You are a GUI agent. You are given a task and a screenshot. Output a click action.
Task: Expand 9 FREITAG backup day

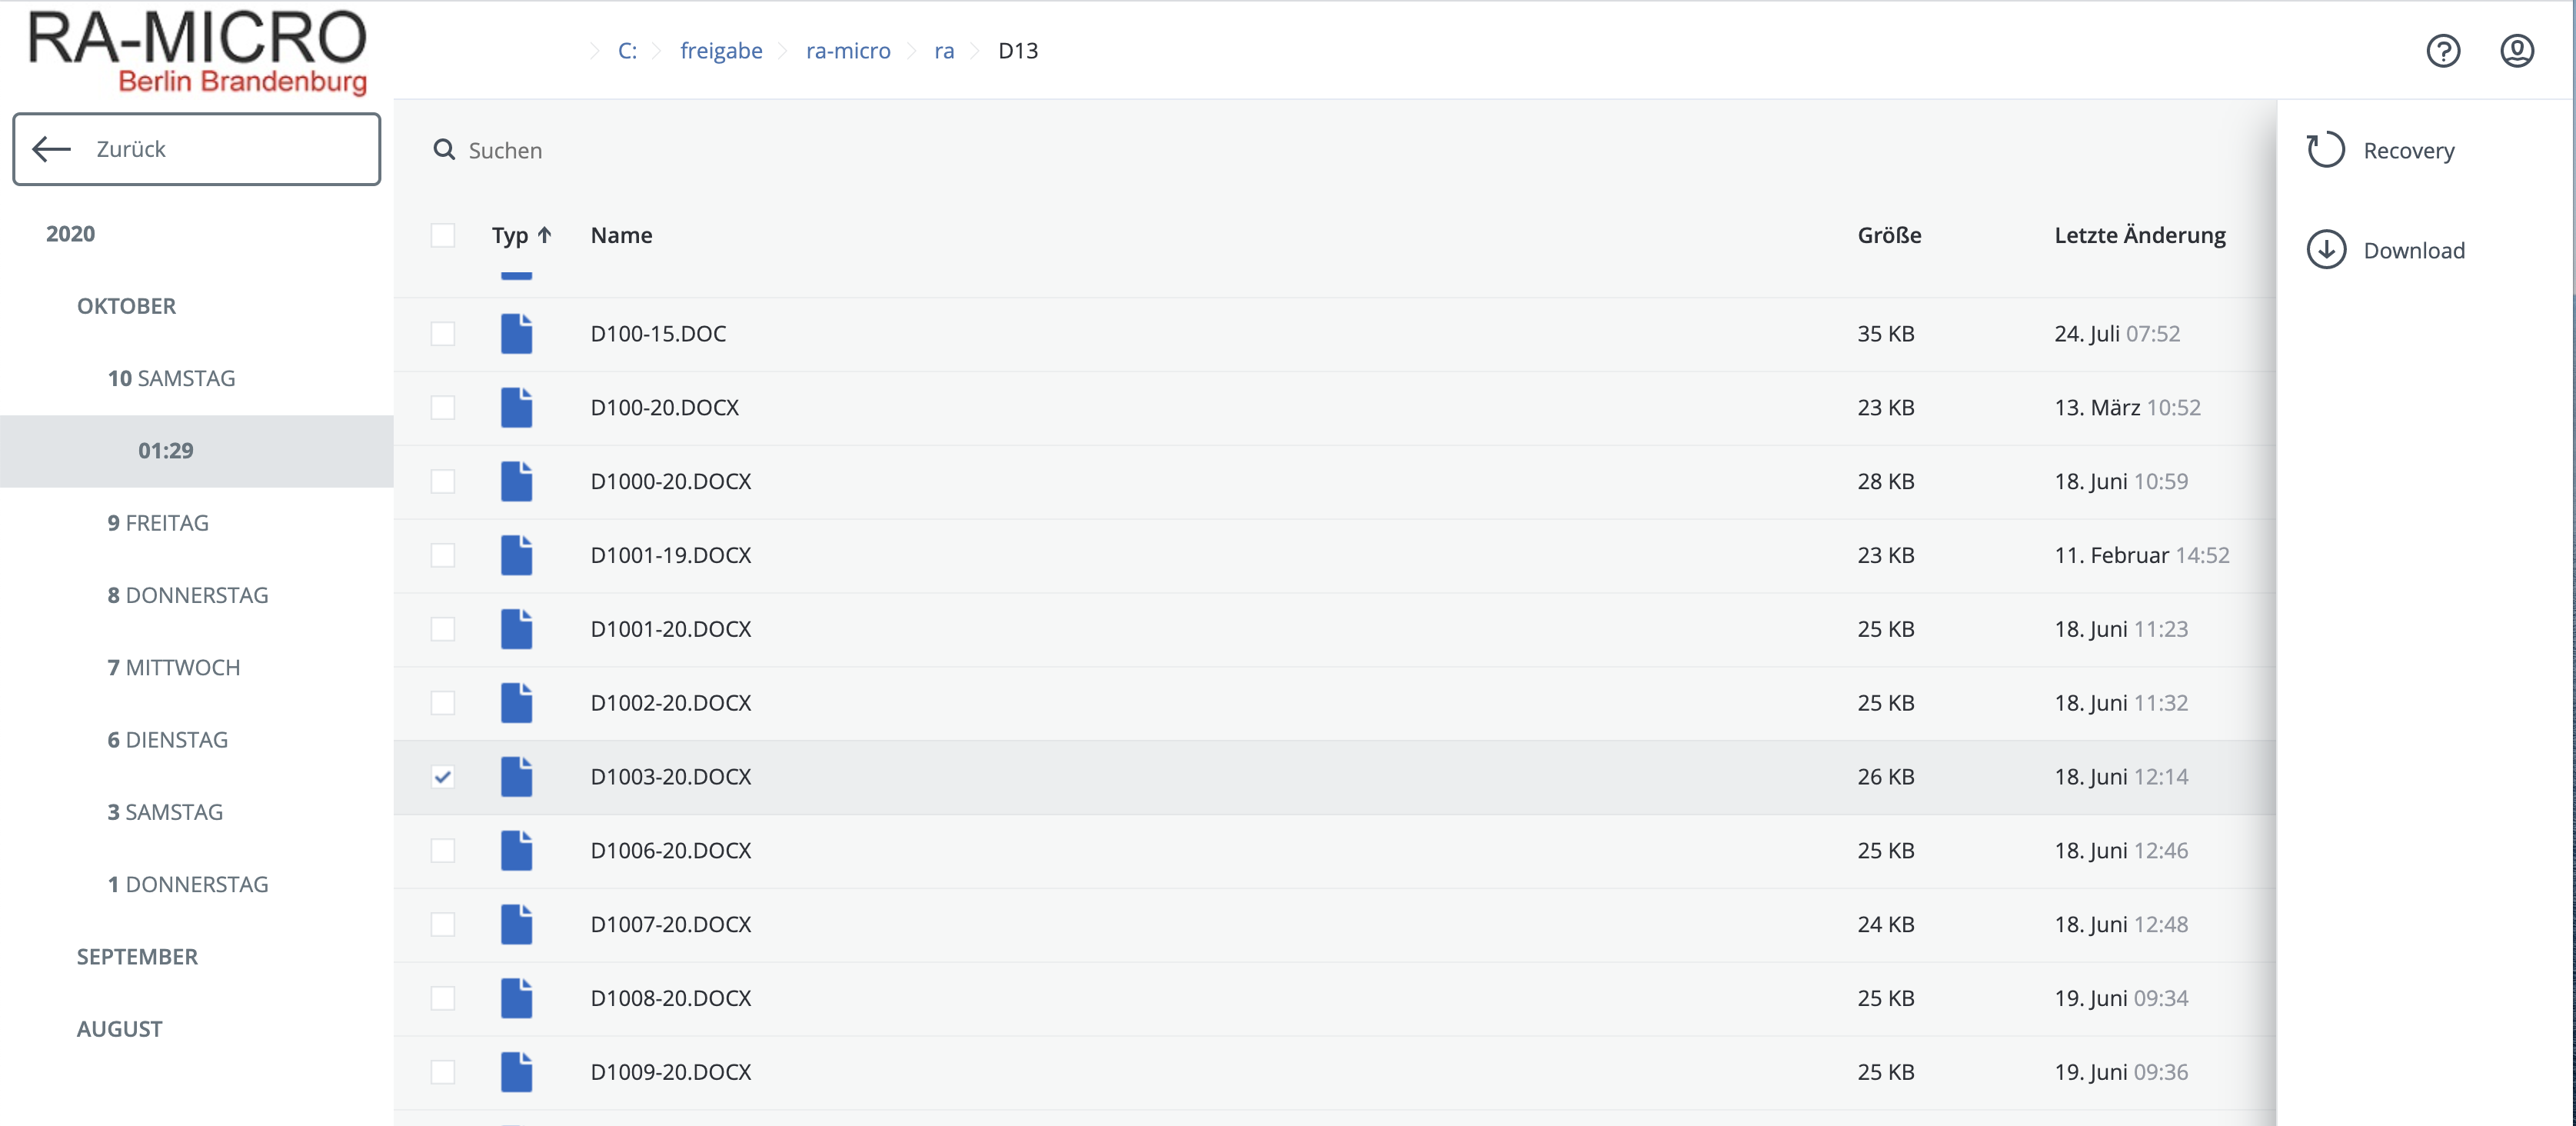[158, 523]
